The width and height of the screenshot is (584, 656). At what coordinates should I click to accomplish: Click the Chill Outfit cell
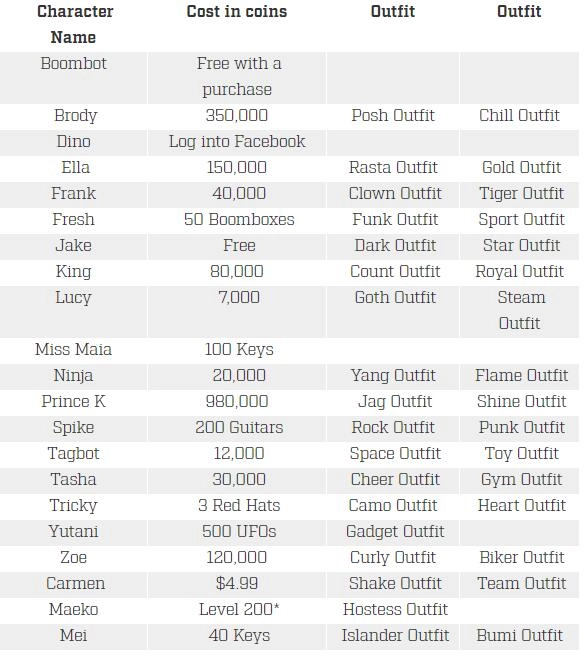point(519,115)
